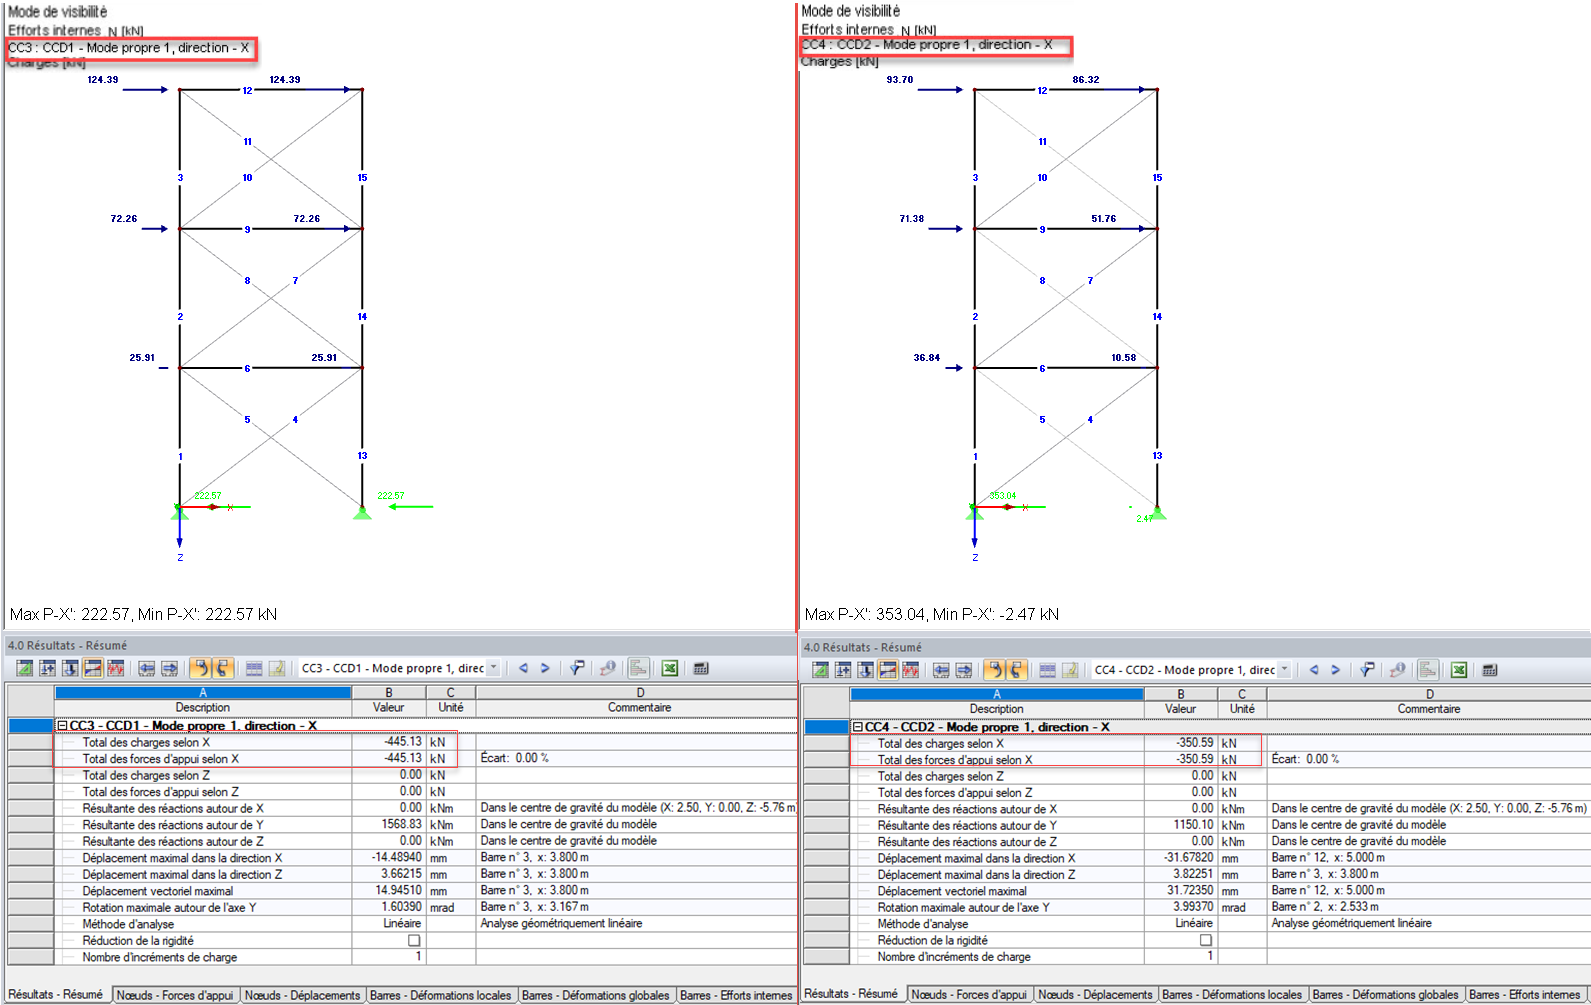
Task: Open the CC3 - CCD1 load case dropdown
Action: 493,668
